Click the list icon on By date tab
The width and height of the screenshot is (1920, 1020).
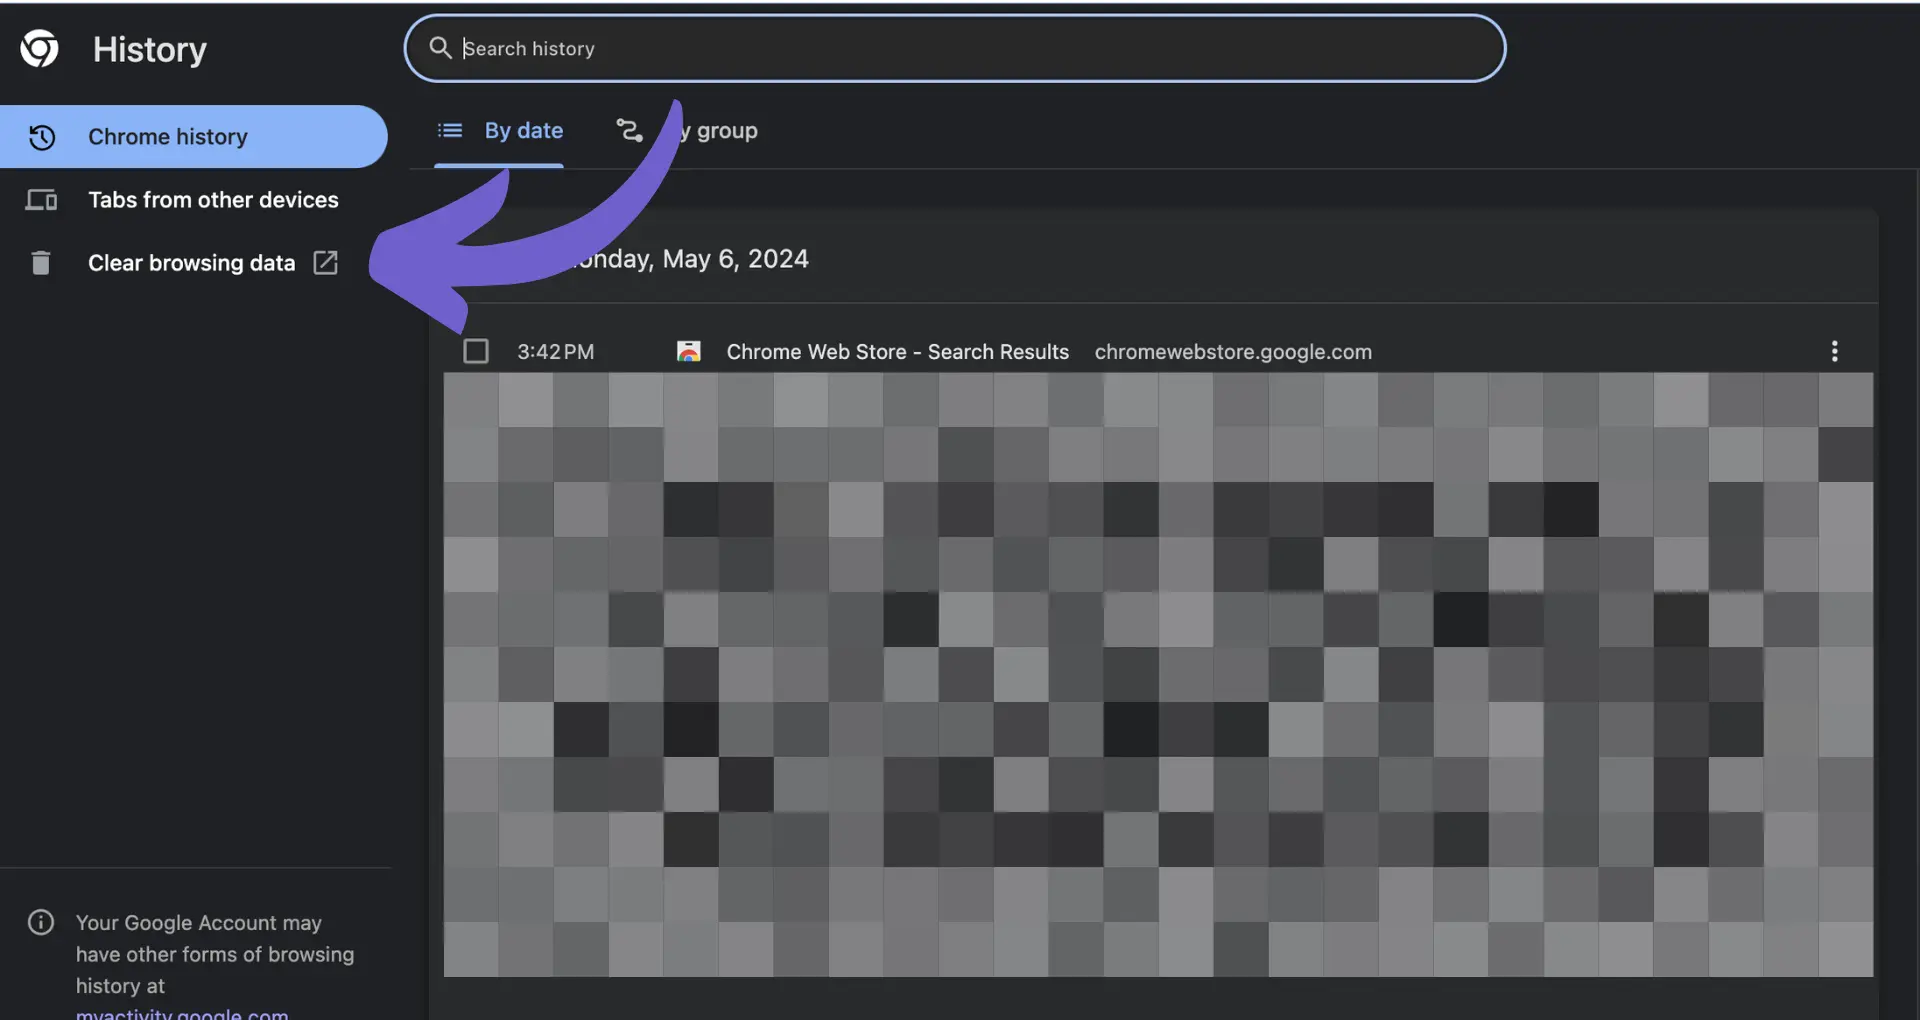click(x=450, y=130)
